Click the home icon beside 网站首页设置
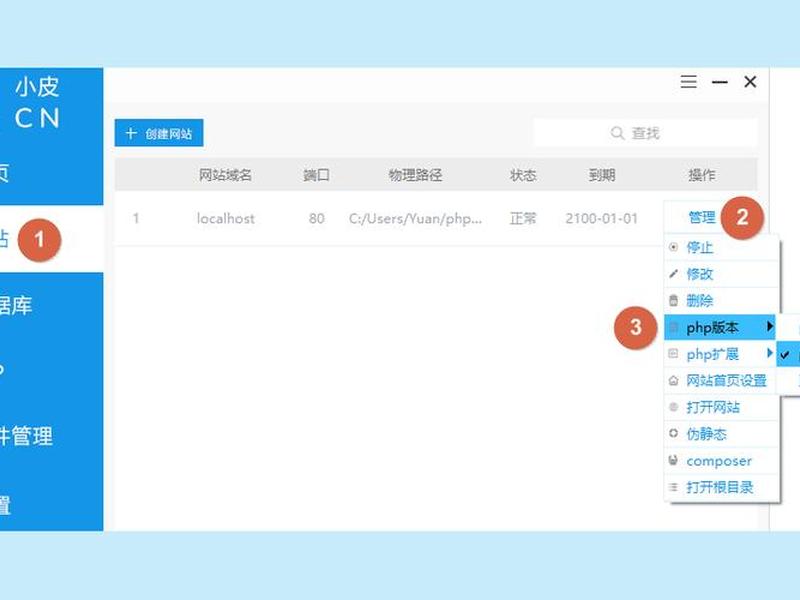800x600 pixels. (x=673, y=381)
